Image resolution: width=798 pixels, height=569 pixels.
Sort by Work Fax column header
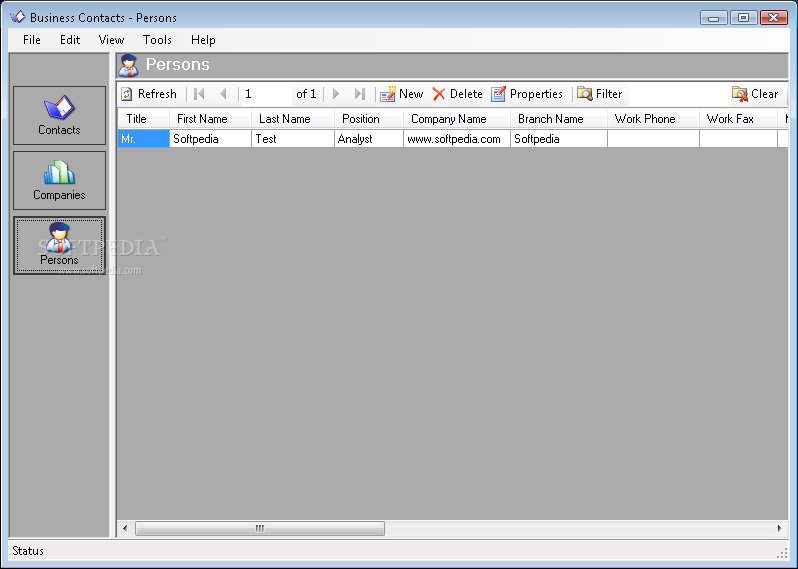click(x=738, y=119)
